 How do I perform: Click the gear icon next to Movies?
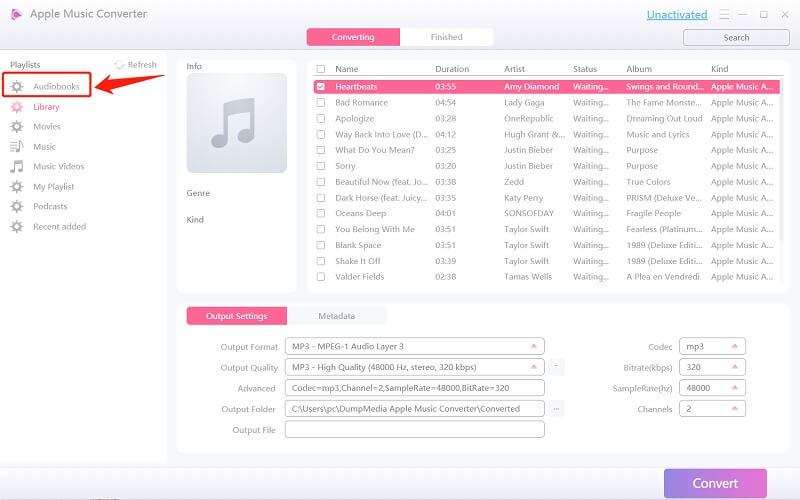click(x=17, y=127)
